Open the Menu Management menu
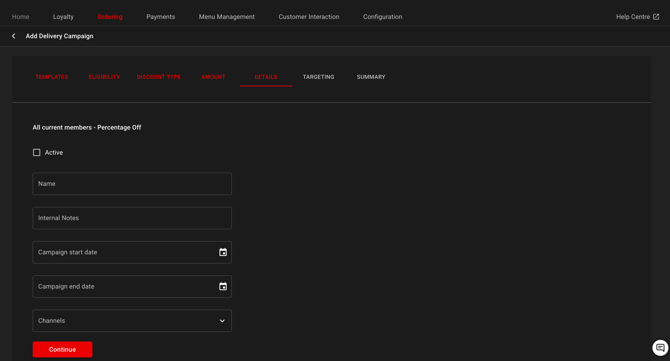Screen dimensions: 670x361 pyautogui.click(x=226, y=17)
